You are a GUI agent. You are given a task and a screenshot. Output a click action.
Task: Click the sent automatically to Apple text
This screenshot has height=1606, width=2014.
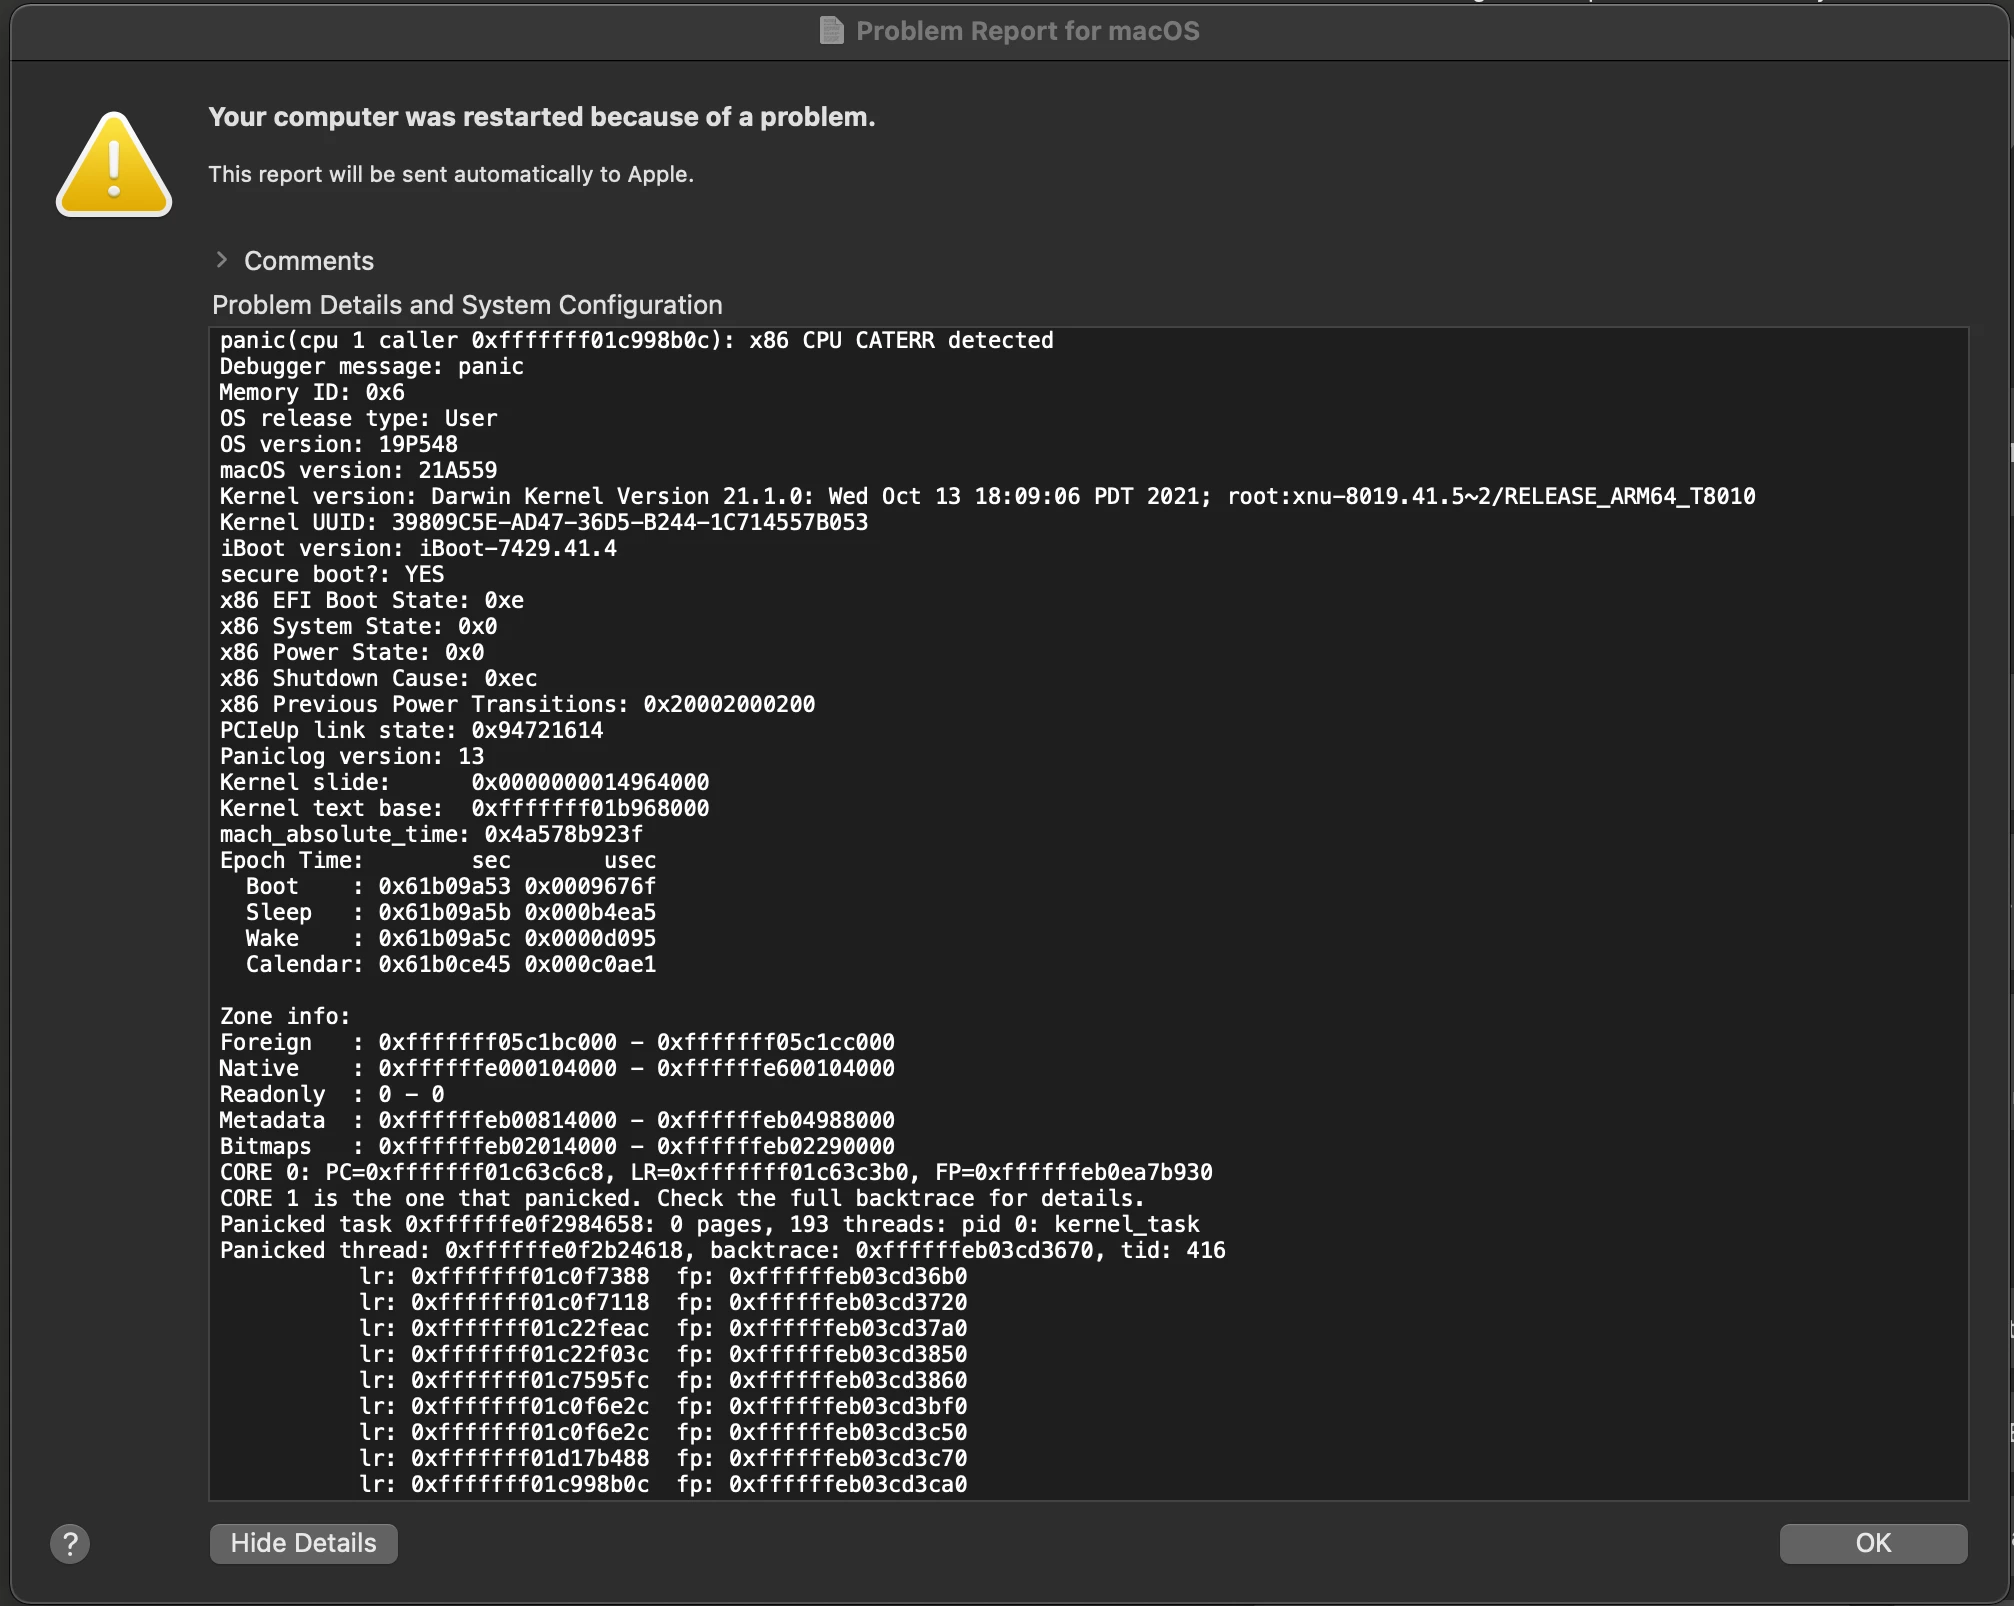click(x=450, y=174)
